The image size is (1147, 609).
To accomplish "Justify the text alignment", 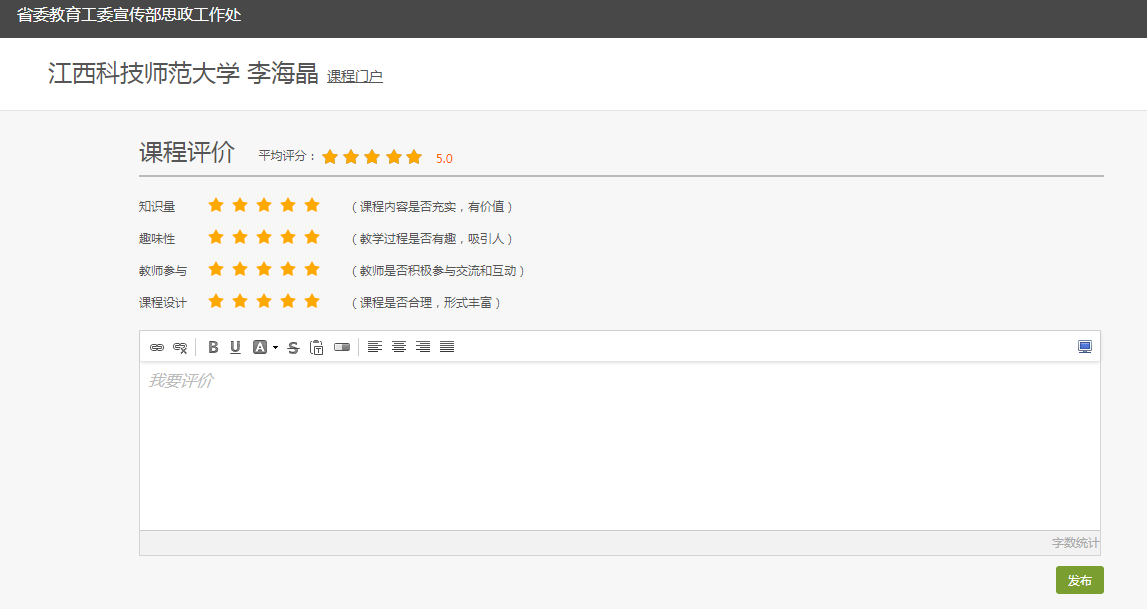I will 447,347.
